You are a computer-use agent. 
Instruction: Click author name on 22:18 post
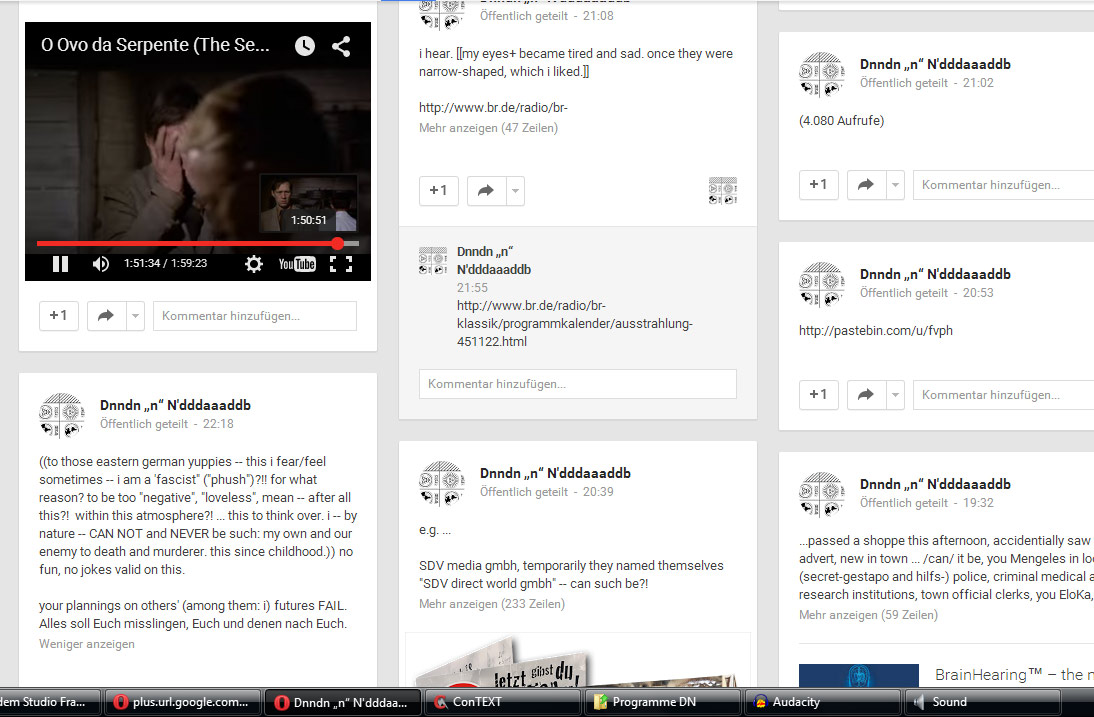[175, 405]
